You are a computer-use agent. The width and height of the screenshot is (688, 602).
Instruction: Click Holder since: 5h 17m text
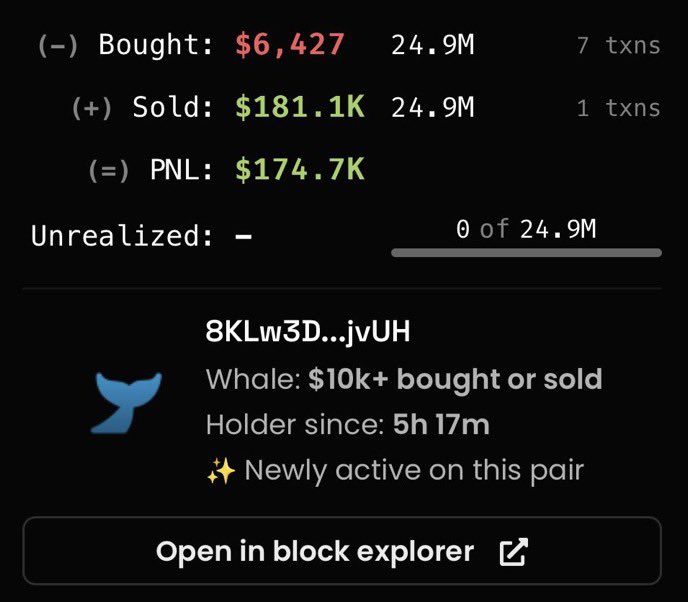[347, 424]
